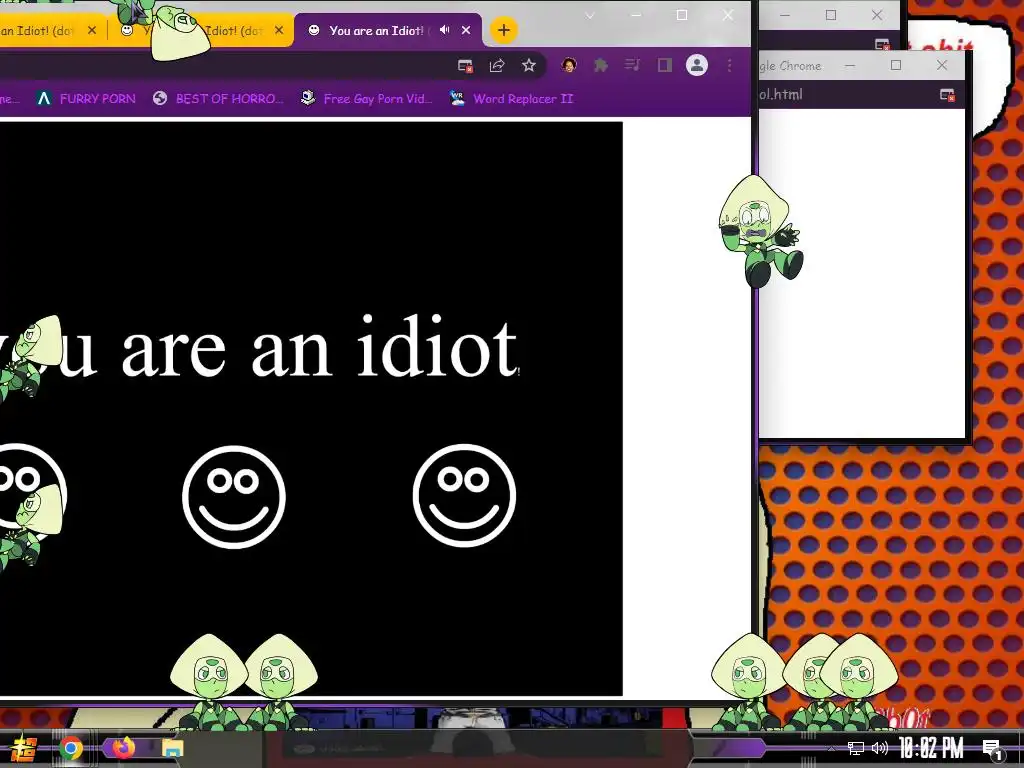Image resolution: width=1024 pixels, height=768 pixels.
Task: Open Firefox from the taskbar
Action: pos(123,746)
